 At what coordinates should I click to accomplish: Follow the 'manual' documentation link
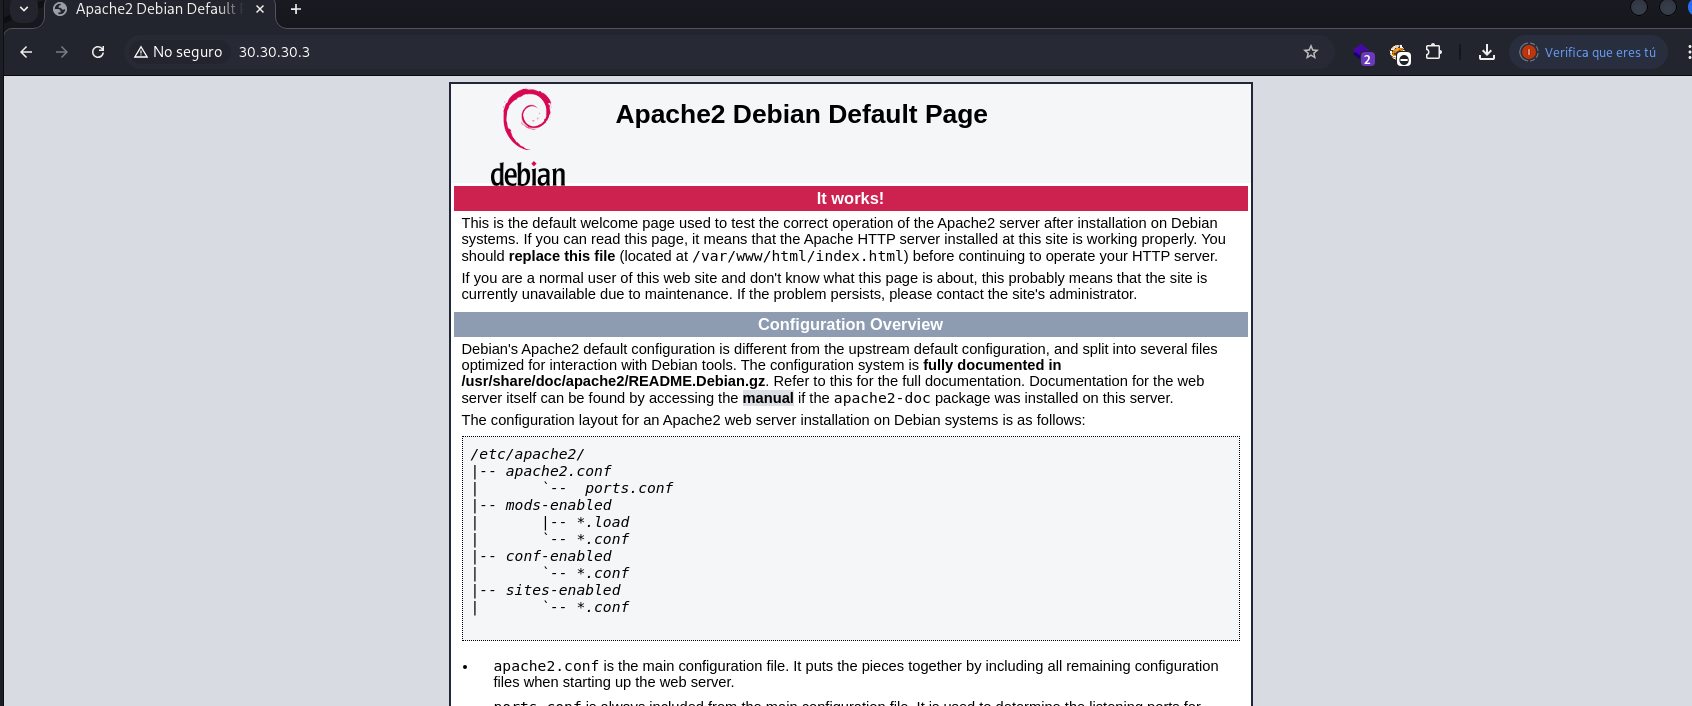tap(767, 398)
